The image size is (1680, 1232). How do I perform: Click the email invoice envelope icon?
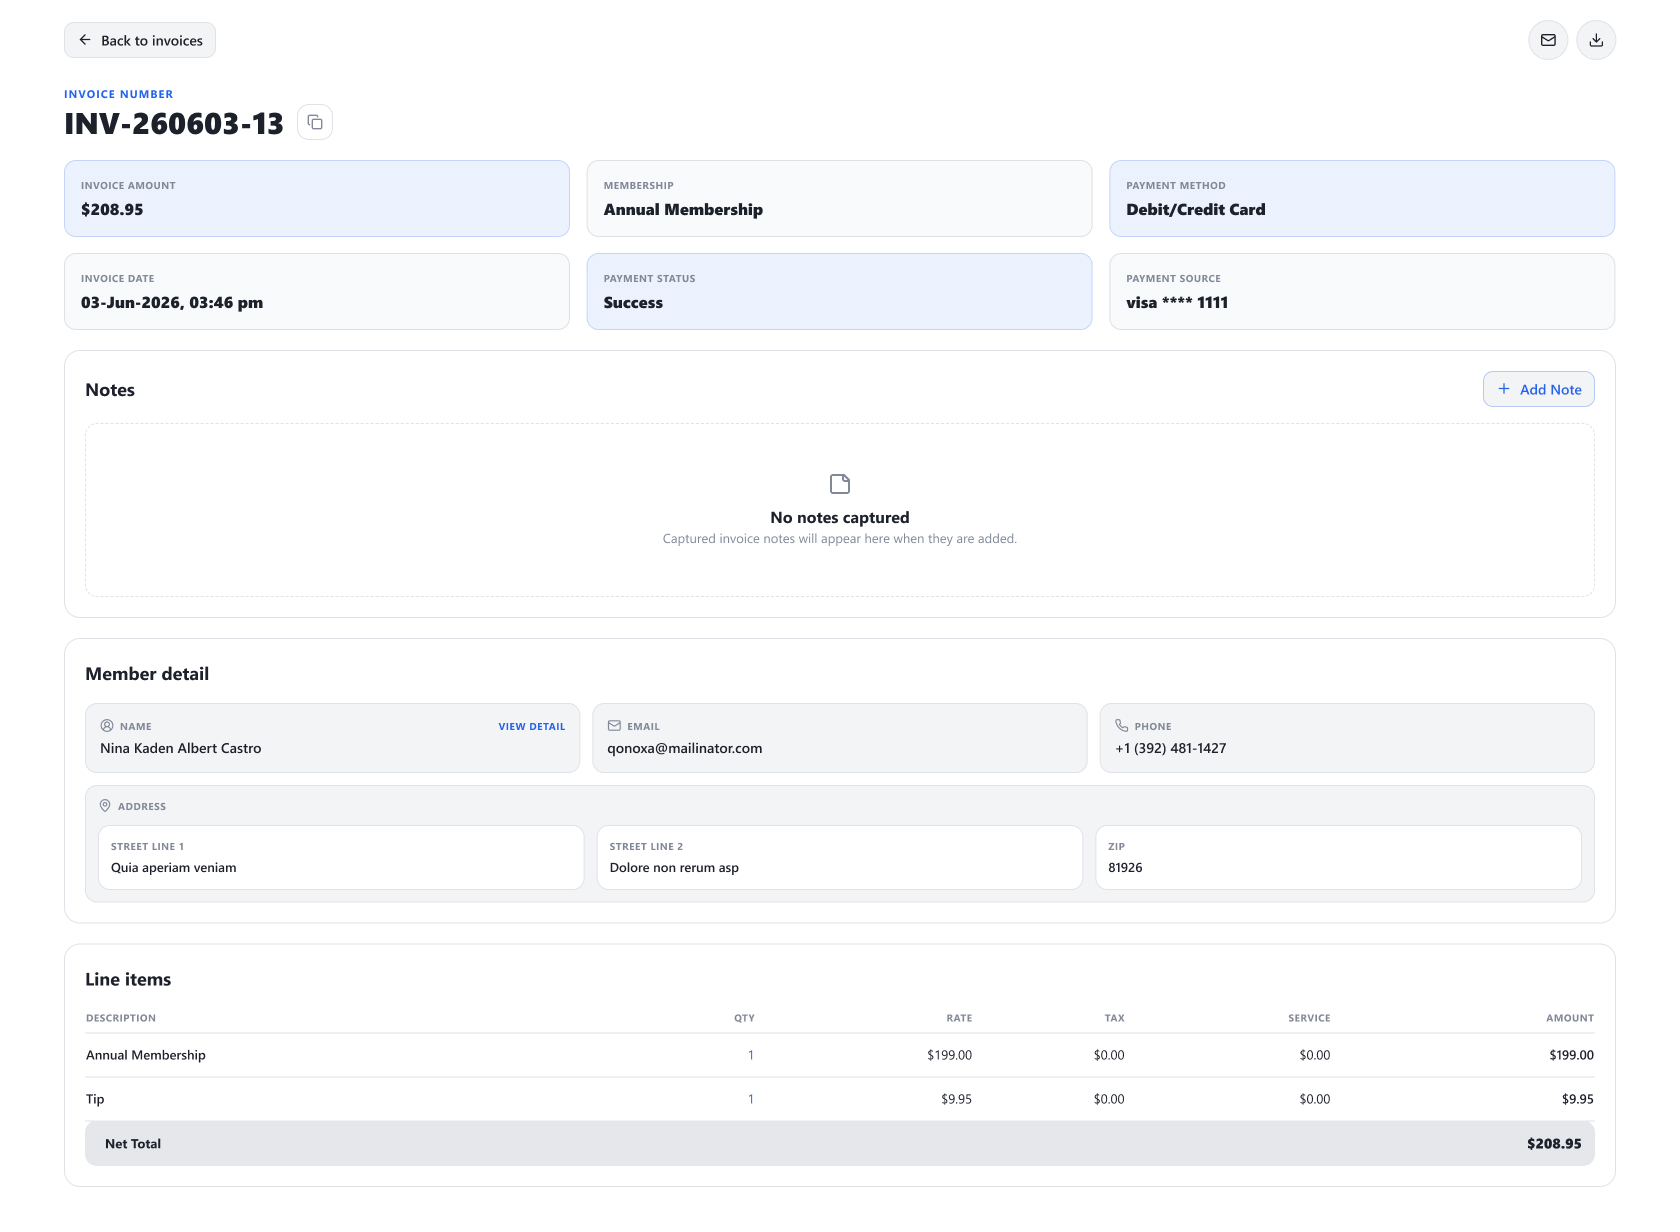pyautogui.click(x=1548, y=40)
